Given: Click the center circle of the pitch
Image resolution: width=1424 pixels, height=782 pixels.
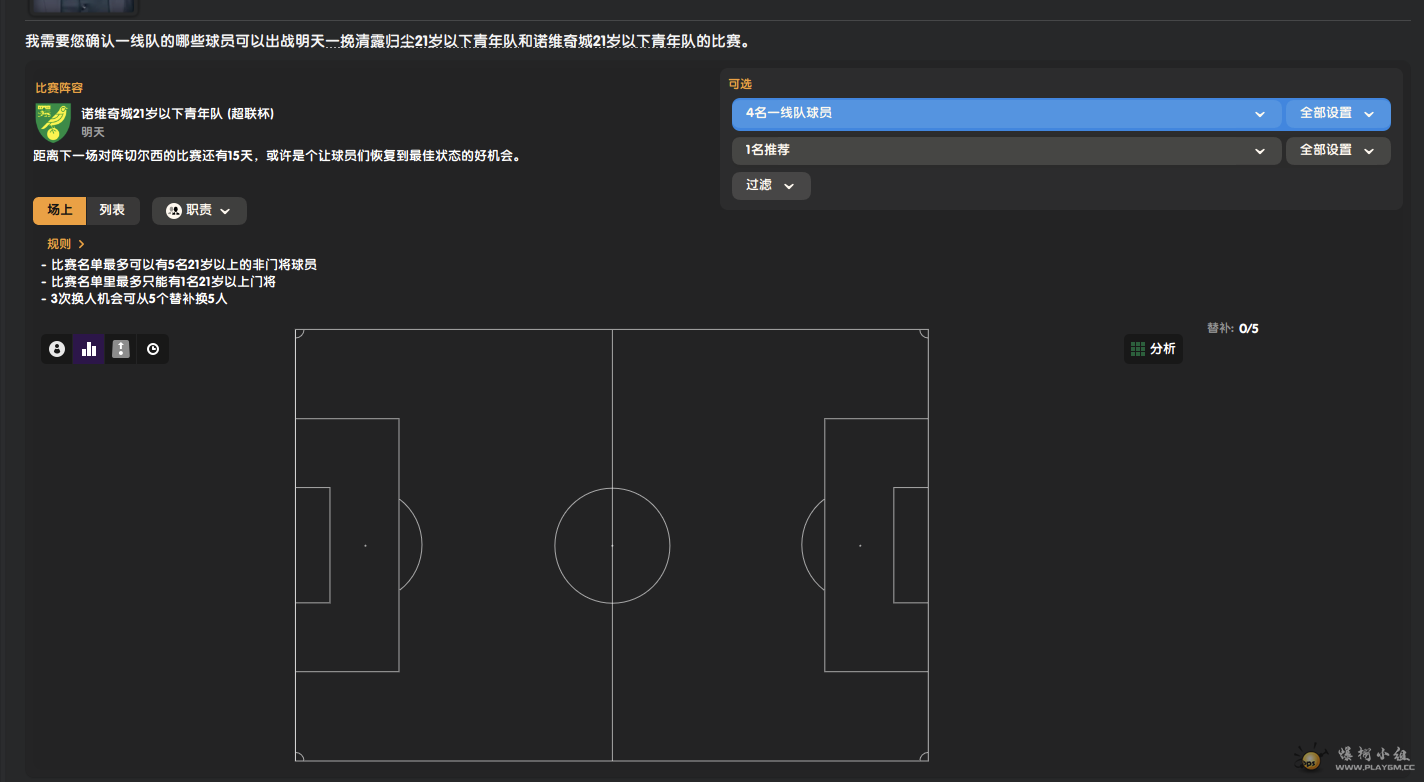Looking at the screenshot, I should 612,545.
